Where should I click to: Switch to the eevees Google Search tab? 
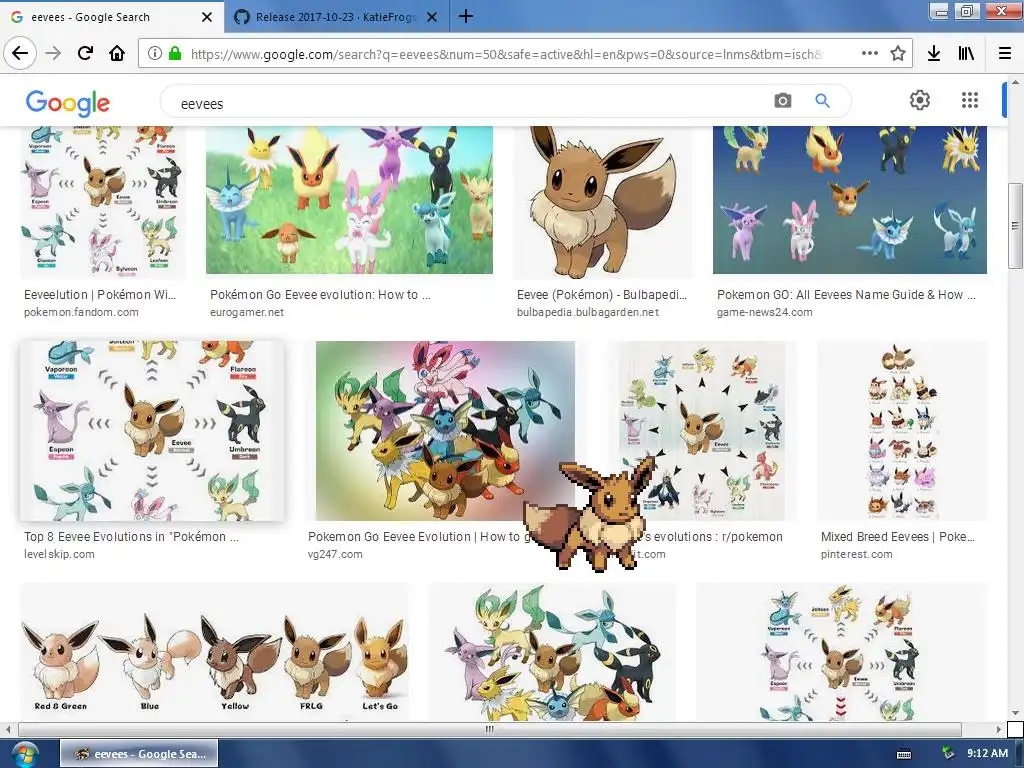point(112,17)
